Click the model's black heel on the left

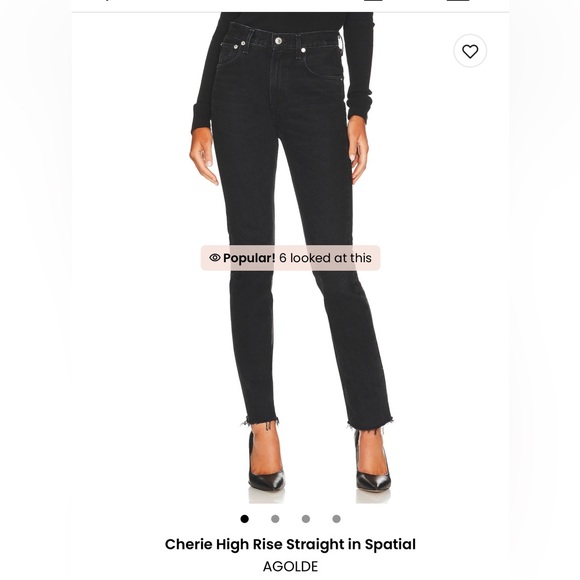(266, 466)
